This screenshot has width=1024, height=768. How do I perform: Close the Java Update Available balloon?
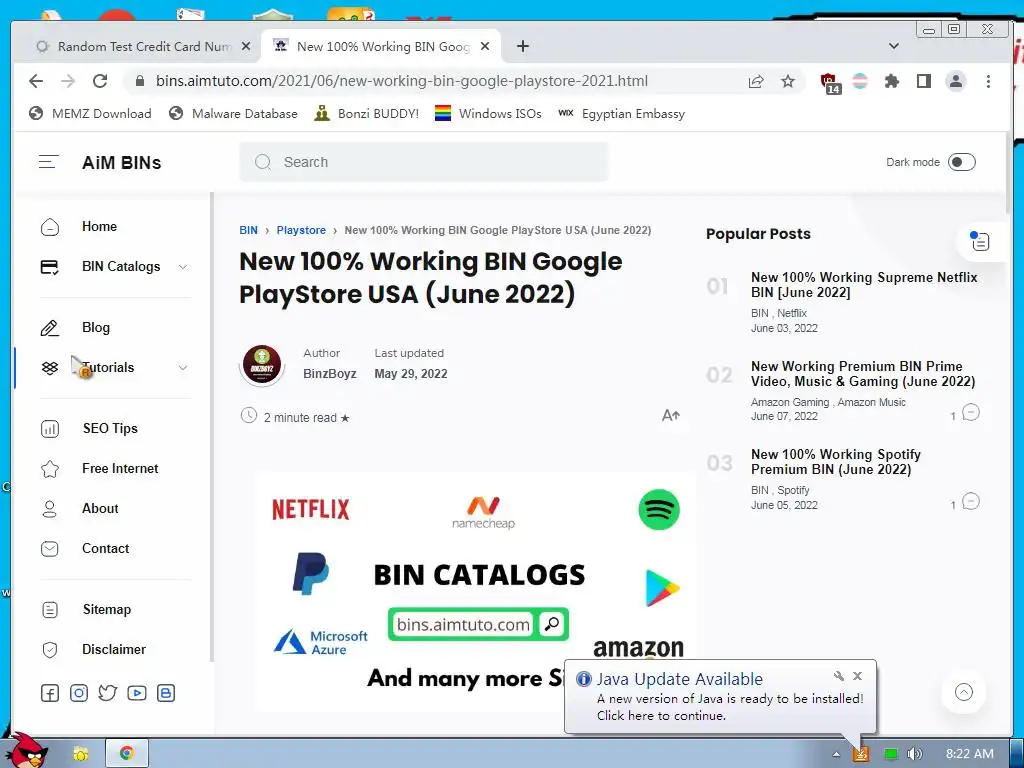[857, 676]
